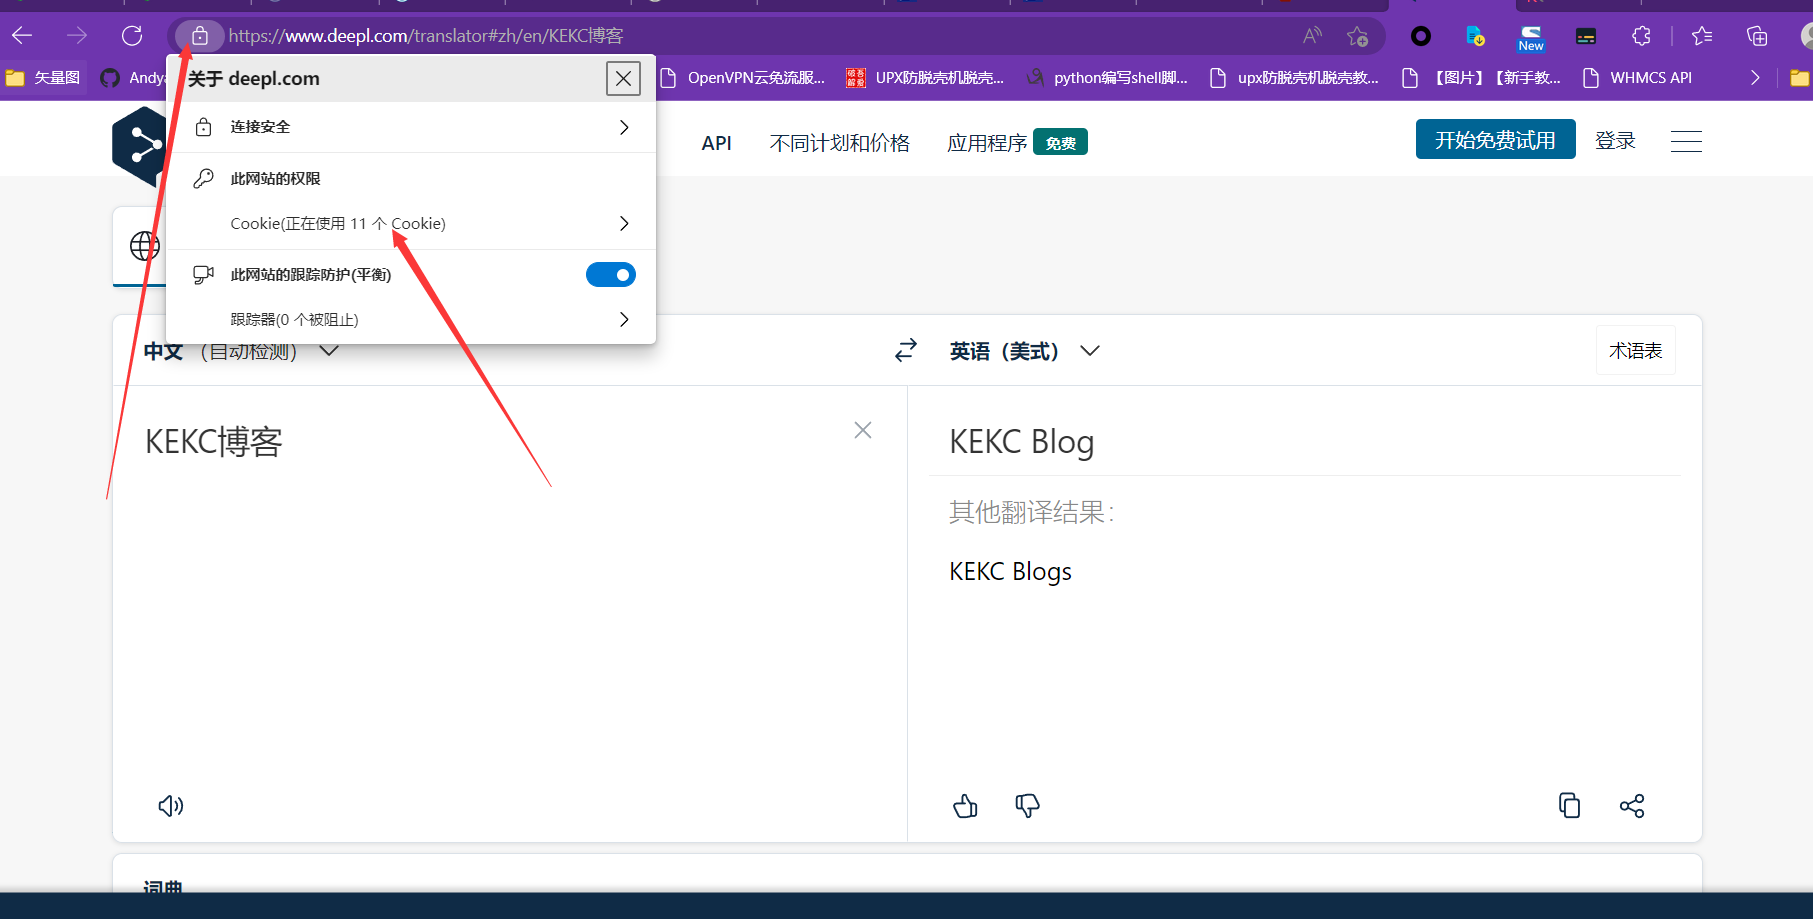Toggle tracking prevention for this site
Image resolution: width=1813 pixels, height=919 pixels.
pyautogui.click(x=610, y=275)
